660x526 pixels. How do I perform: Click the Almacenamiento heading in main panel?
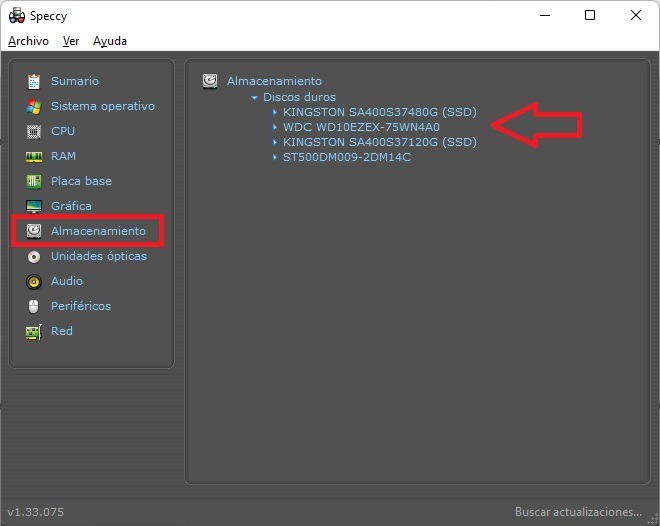274,81
